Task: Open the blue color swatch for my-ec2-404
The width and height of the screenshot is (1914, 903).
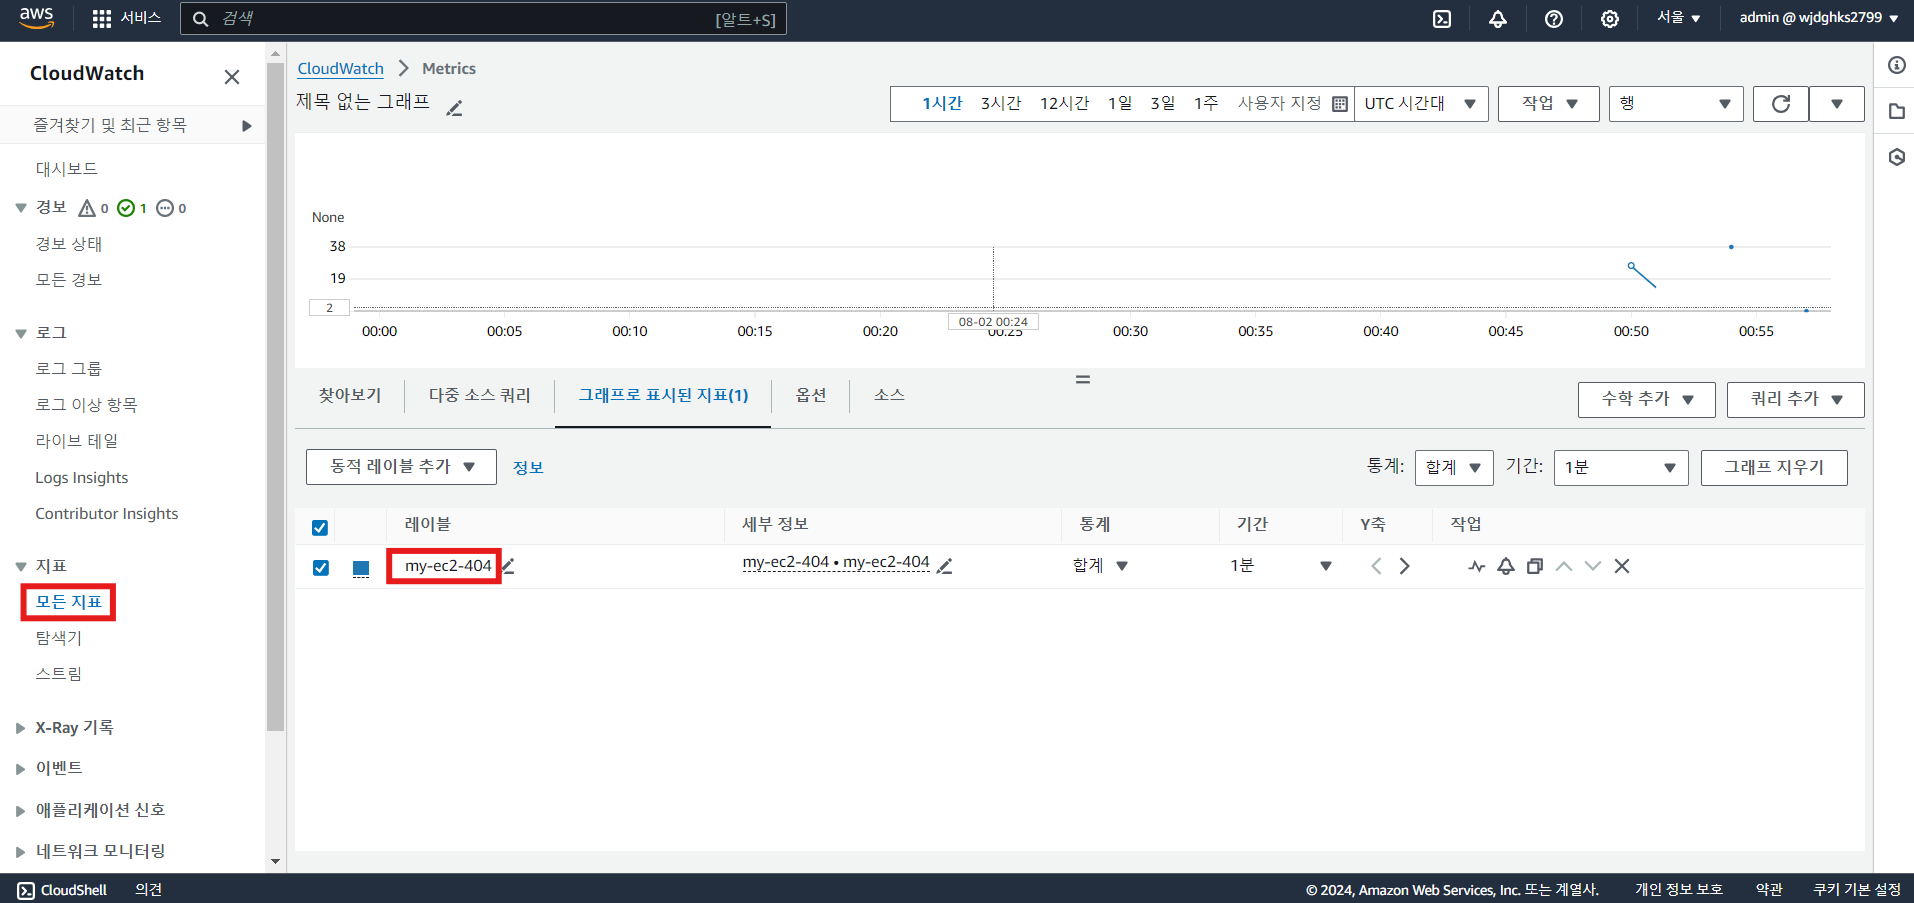Action: (x=361, y=568)
